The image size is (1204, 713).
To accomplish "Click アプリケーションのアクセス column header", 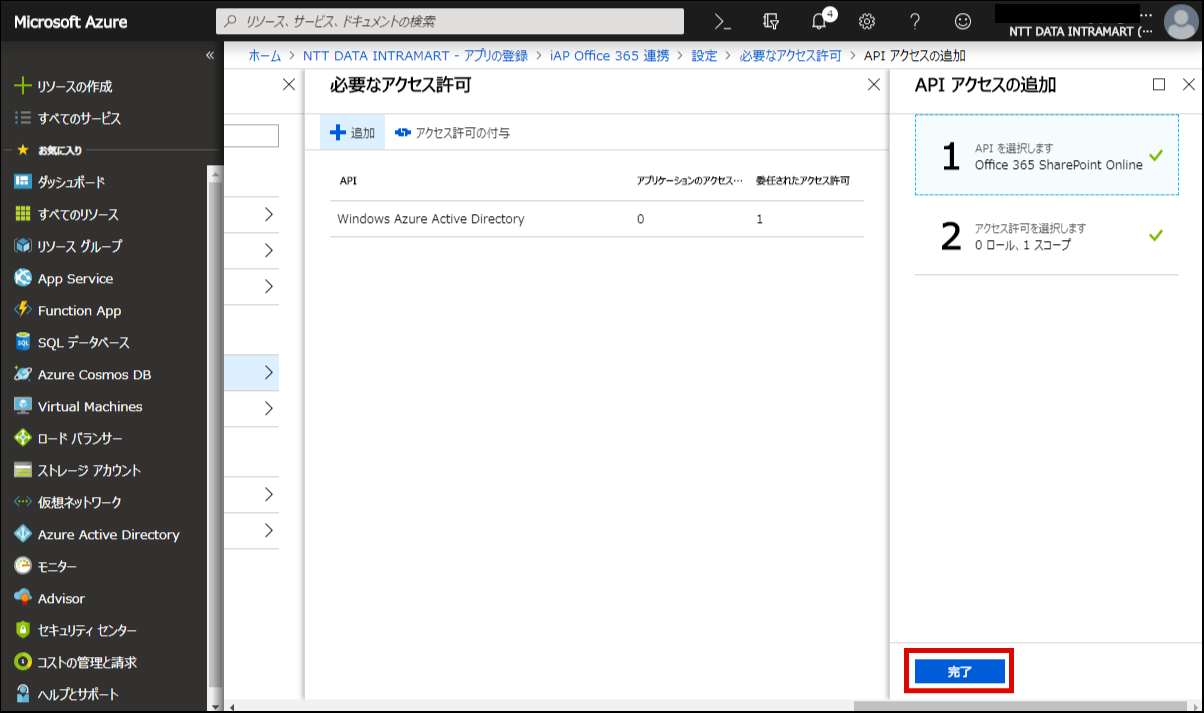I will (x=690, y=181).
